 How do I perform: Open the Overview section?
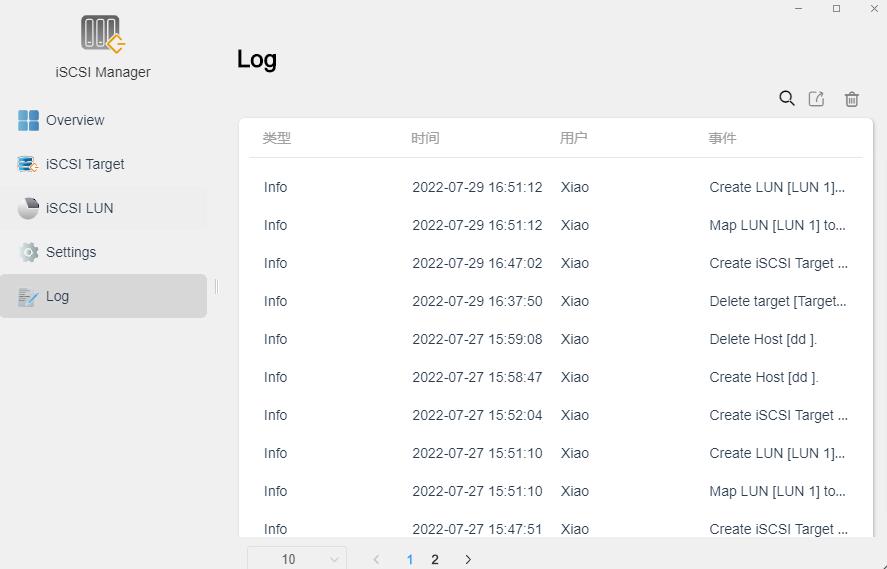point(75,120)
